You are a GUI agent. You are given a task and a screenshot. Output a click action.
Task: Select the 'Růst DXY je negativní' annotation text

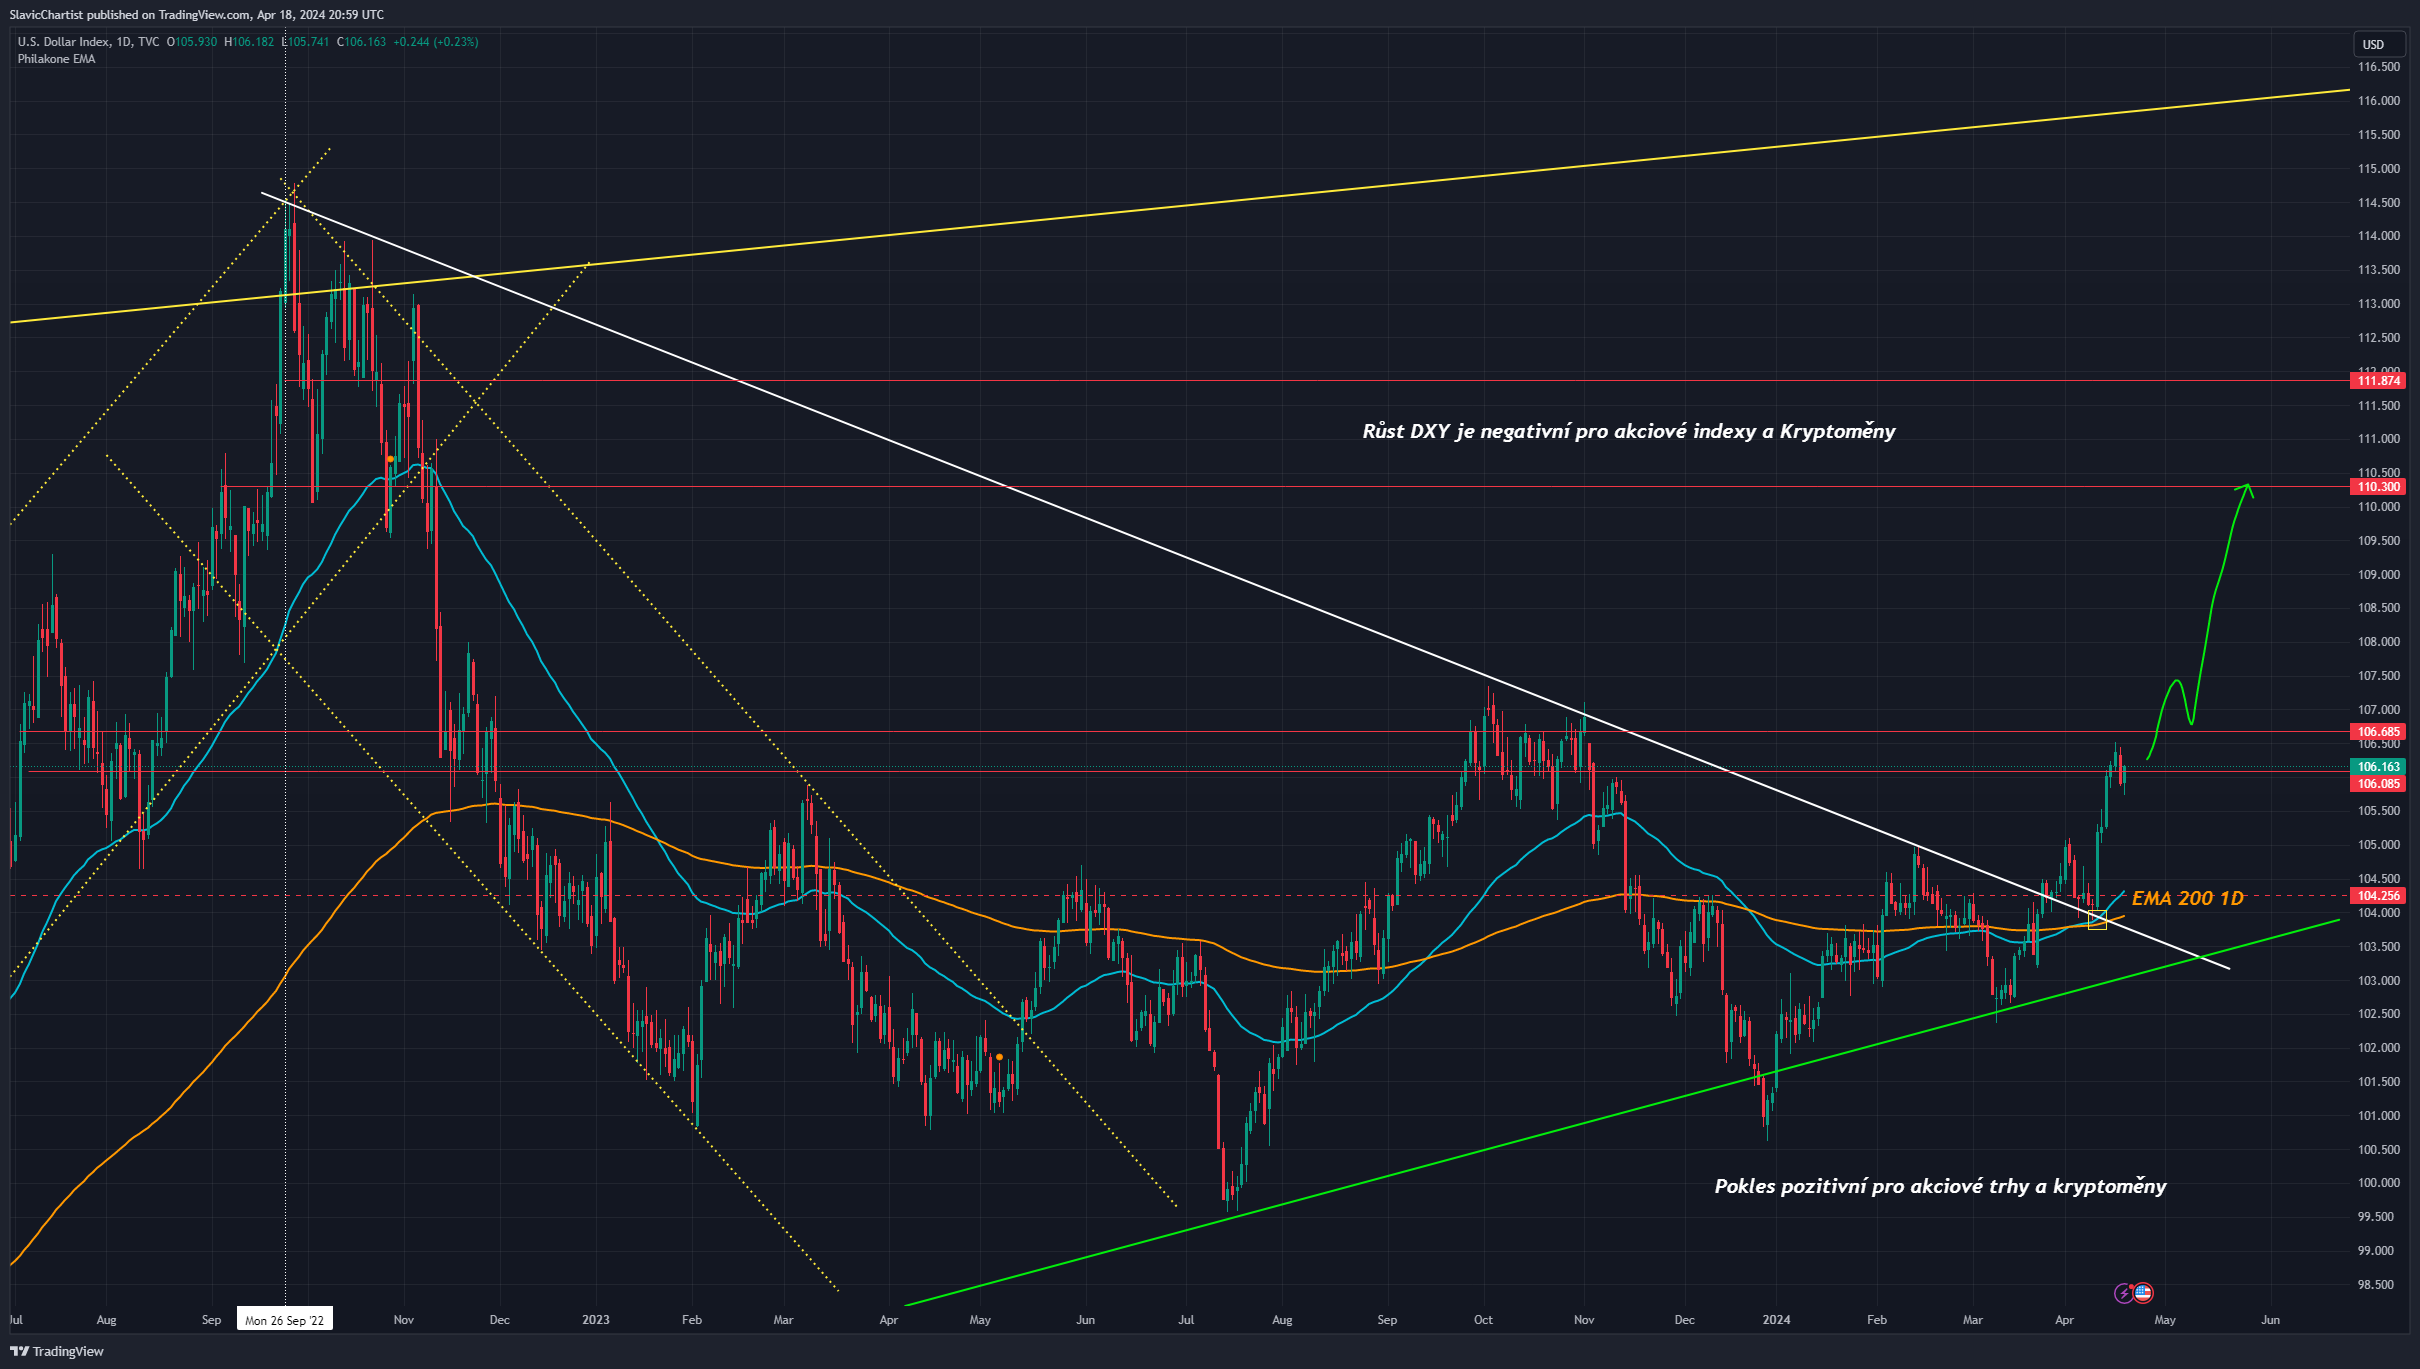[1628, 431]
